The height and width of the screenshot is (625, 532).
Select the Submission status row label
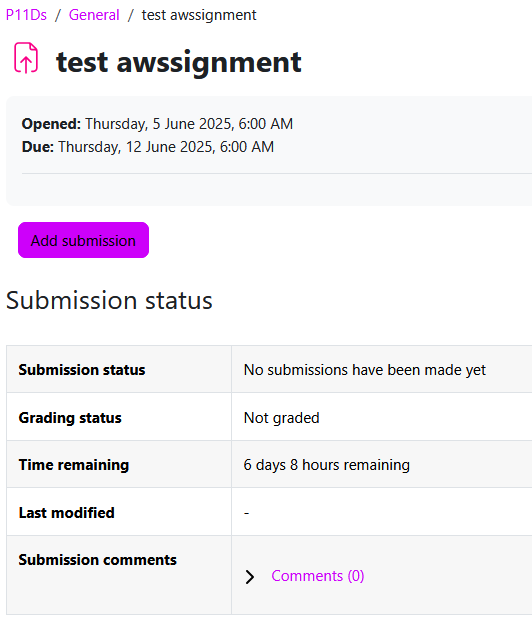[x=82, y=370]
